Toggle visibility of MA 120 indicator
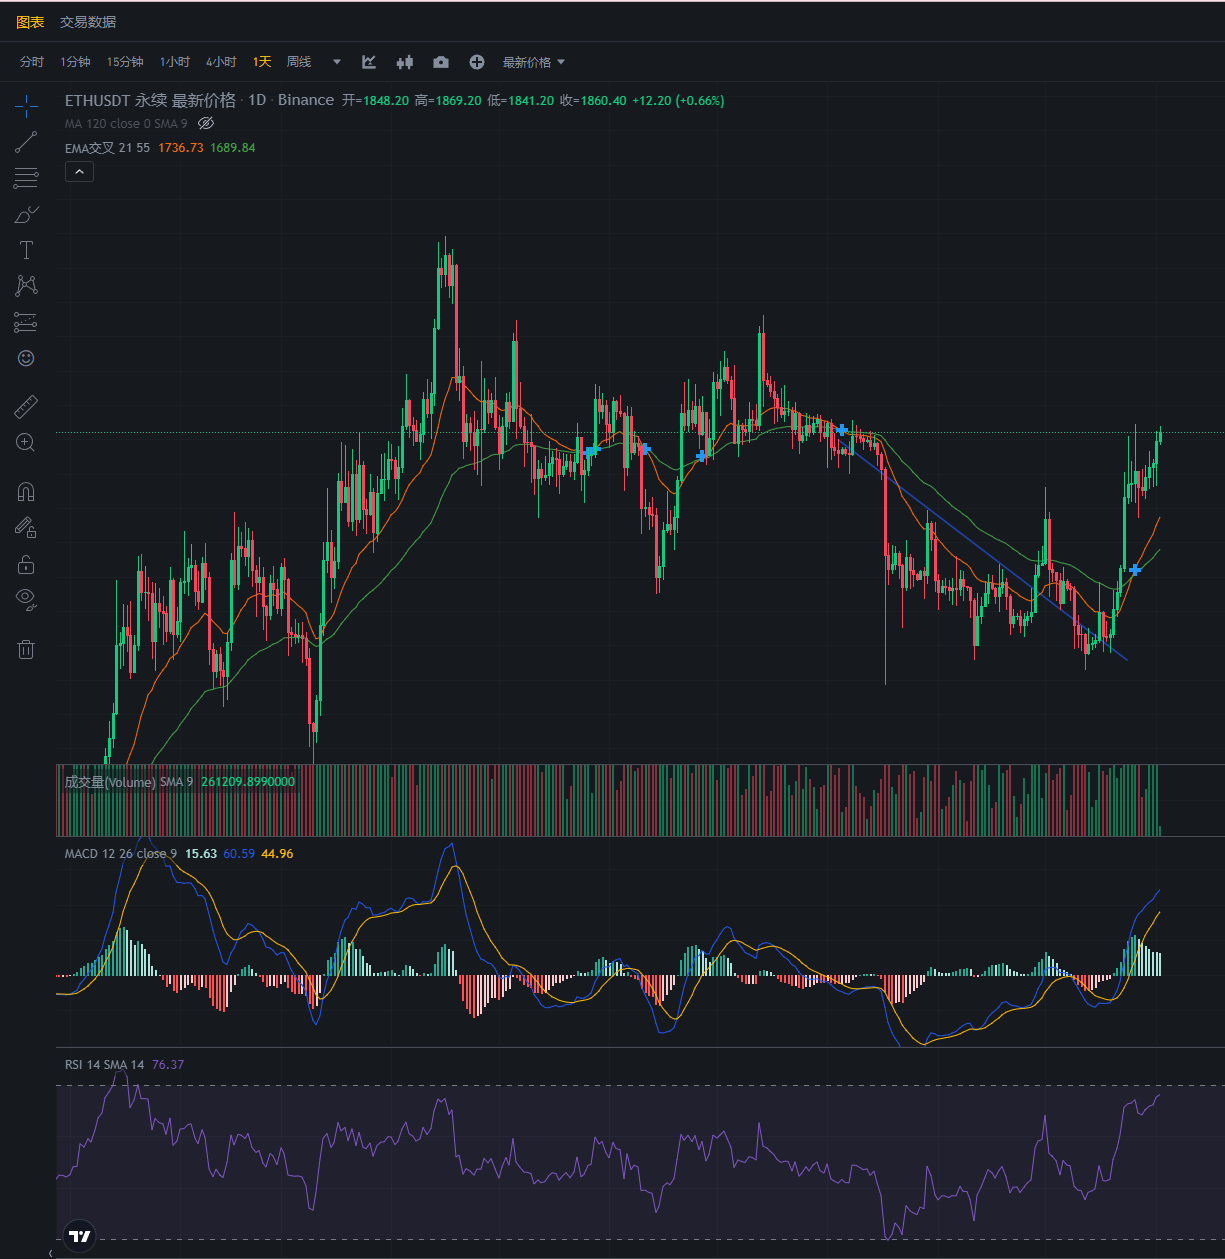The image size is (1225, 1259). click(206, 123)
